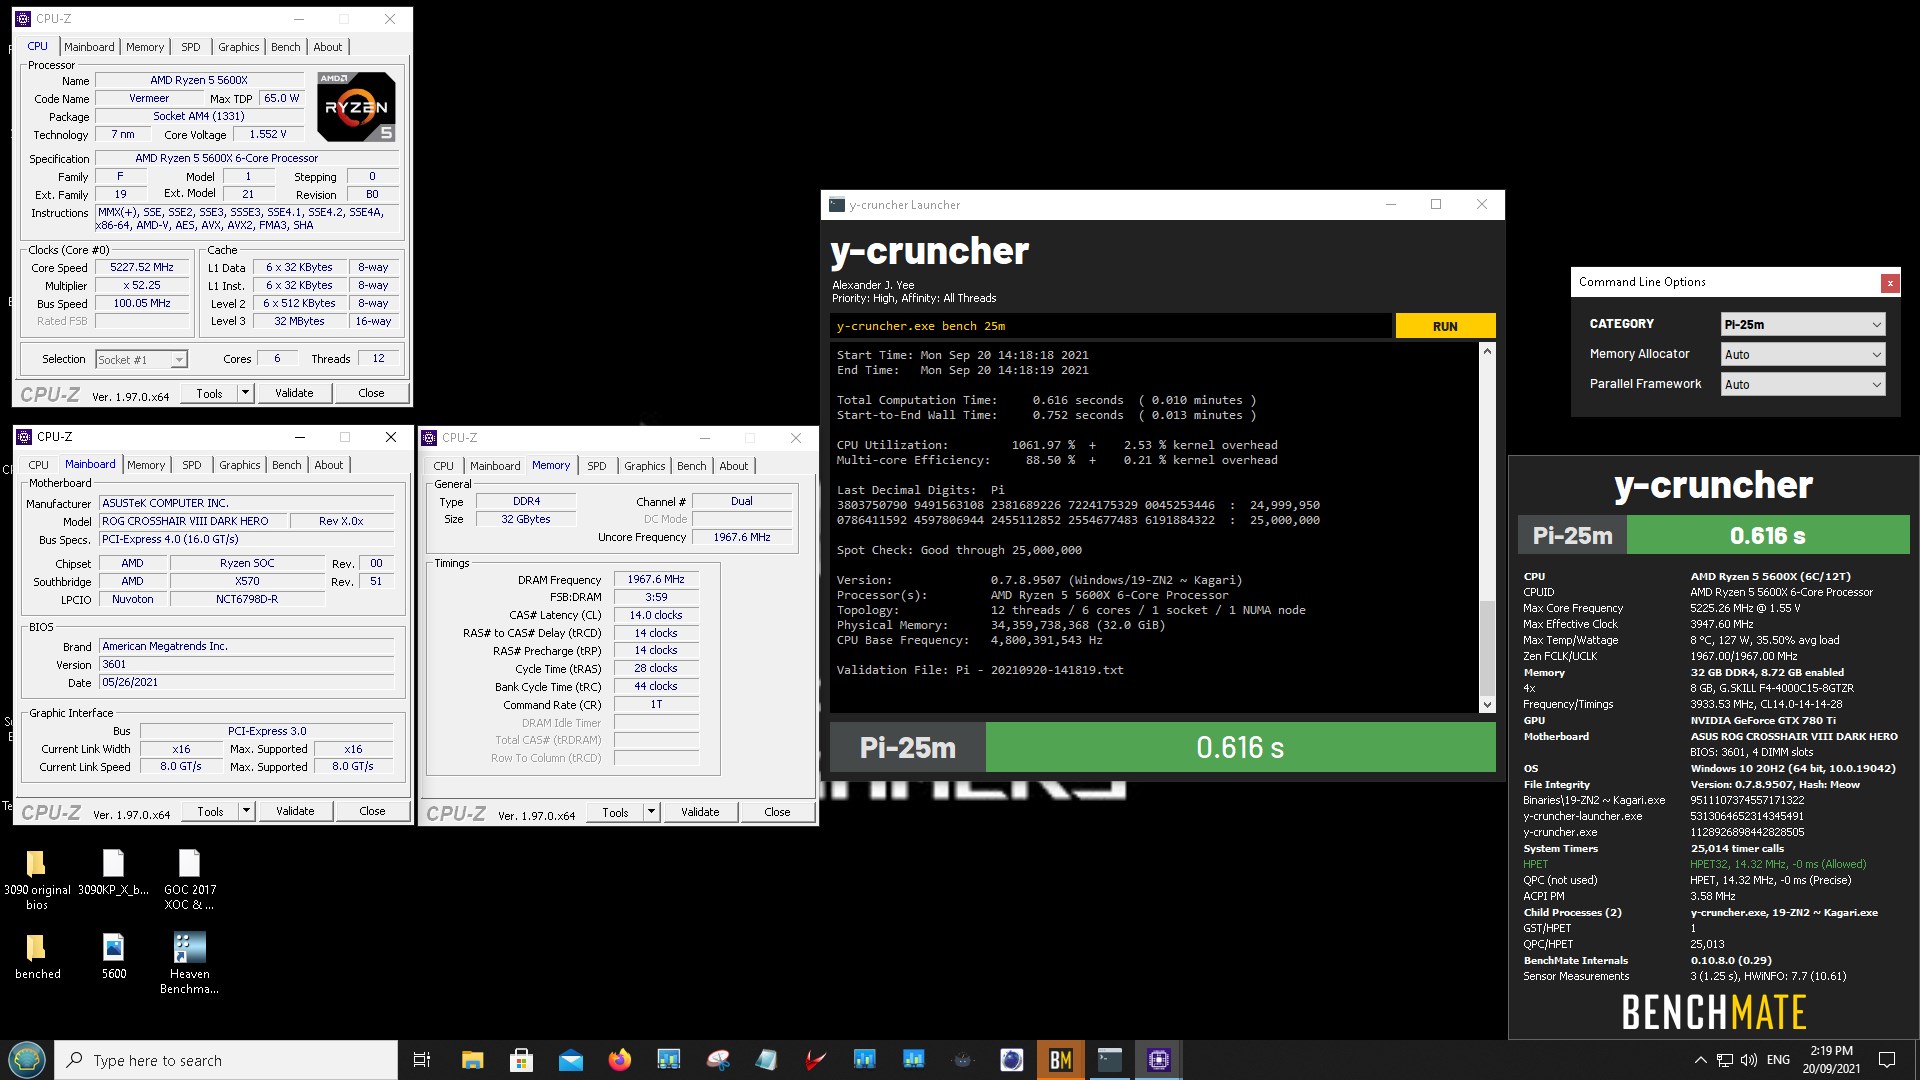The width and height of the screenshot is (1920, 1080).
Task: Switch to CPU tab in Mainboard window
Action: click(x=38, y=465)
